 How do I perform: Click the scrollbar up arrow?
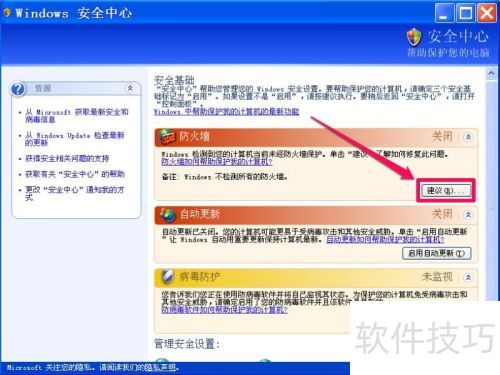(491, 73)
